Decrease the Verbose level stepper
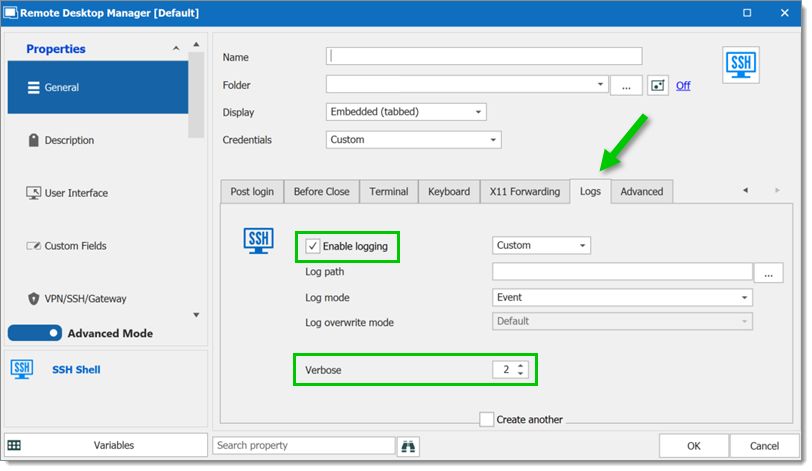The height and width of the screenshot is (471, 812). pyautogui.click(x=520, y=373)
